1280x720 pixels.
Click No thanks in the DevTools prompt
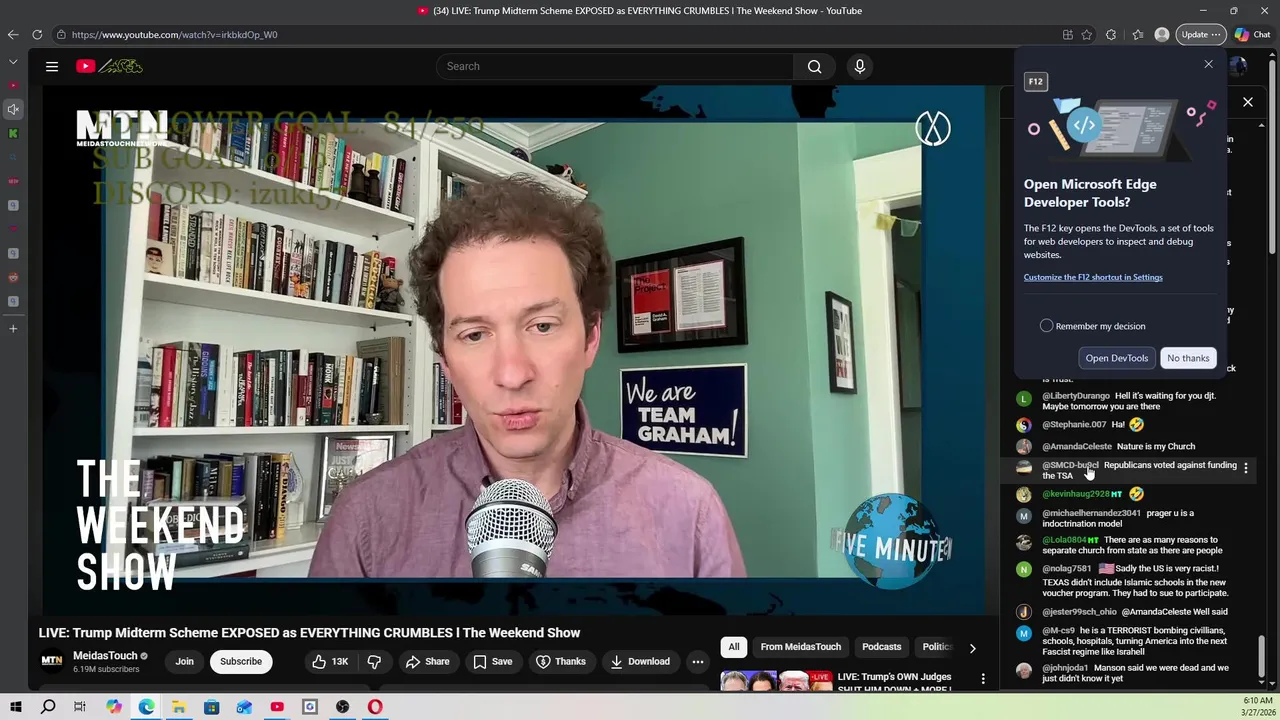click(x=1188, y=358)
